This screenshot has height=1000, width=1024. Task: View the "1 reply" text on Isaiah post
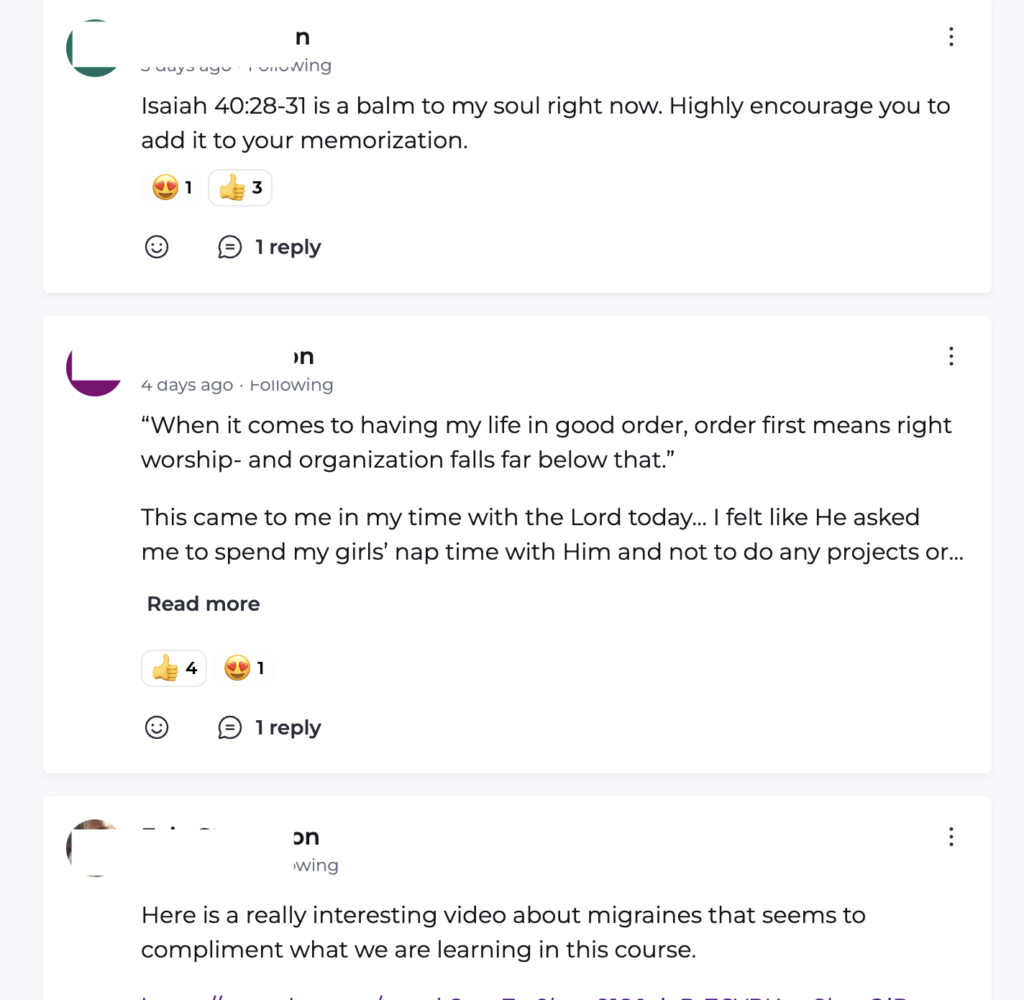(288, 247)
